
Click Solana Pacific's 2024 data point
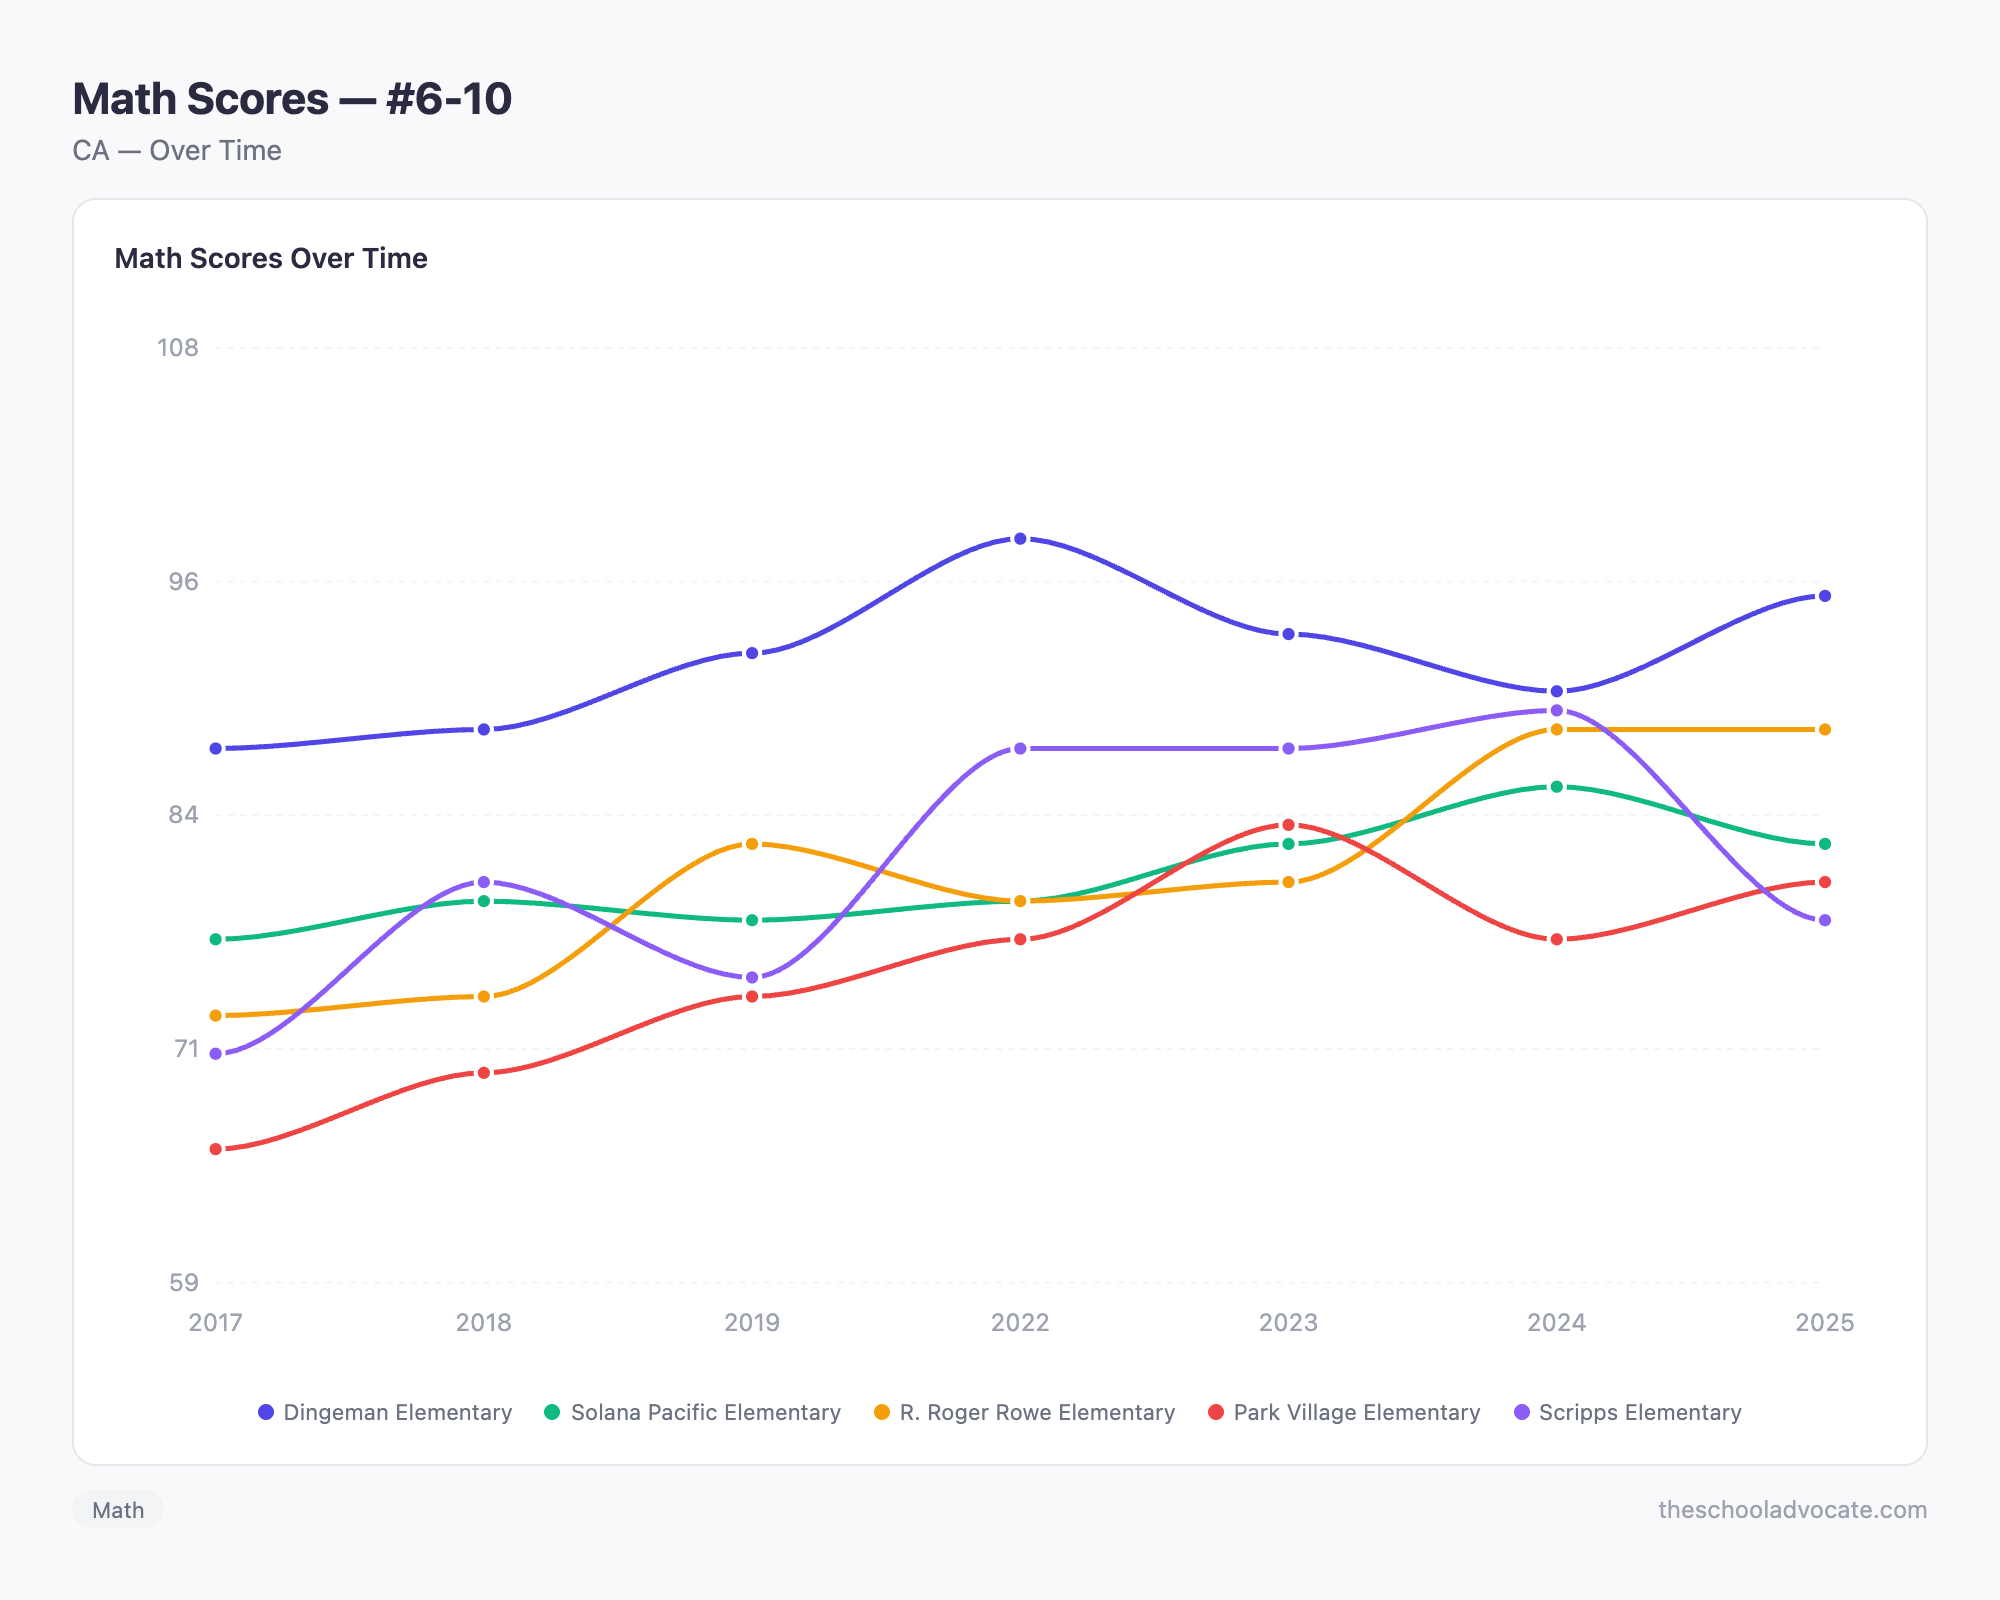click(1556, 787)
